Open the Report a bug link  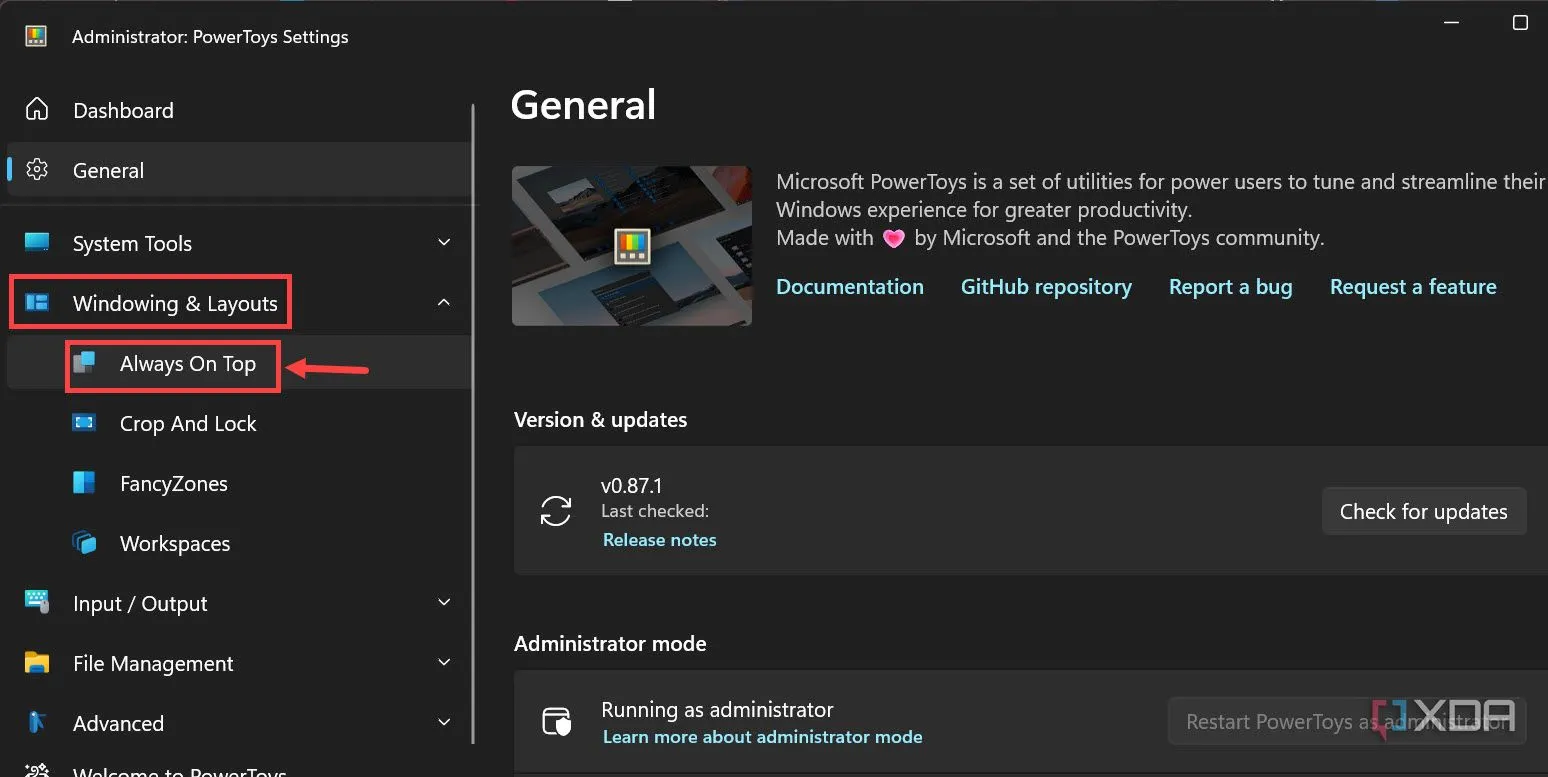point(1230,287)
